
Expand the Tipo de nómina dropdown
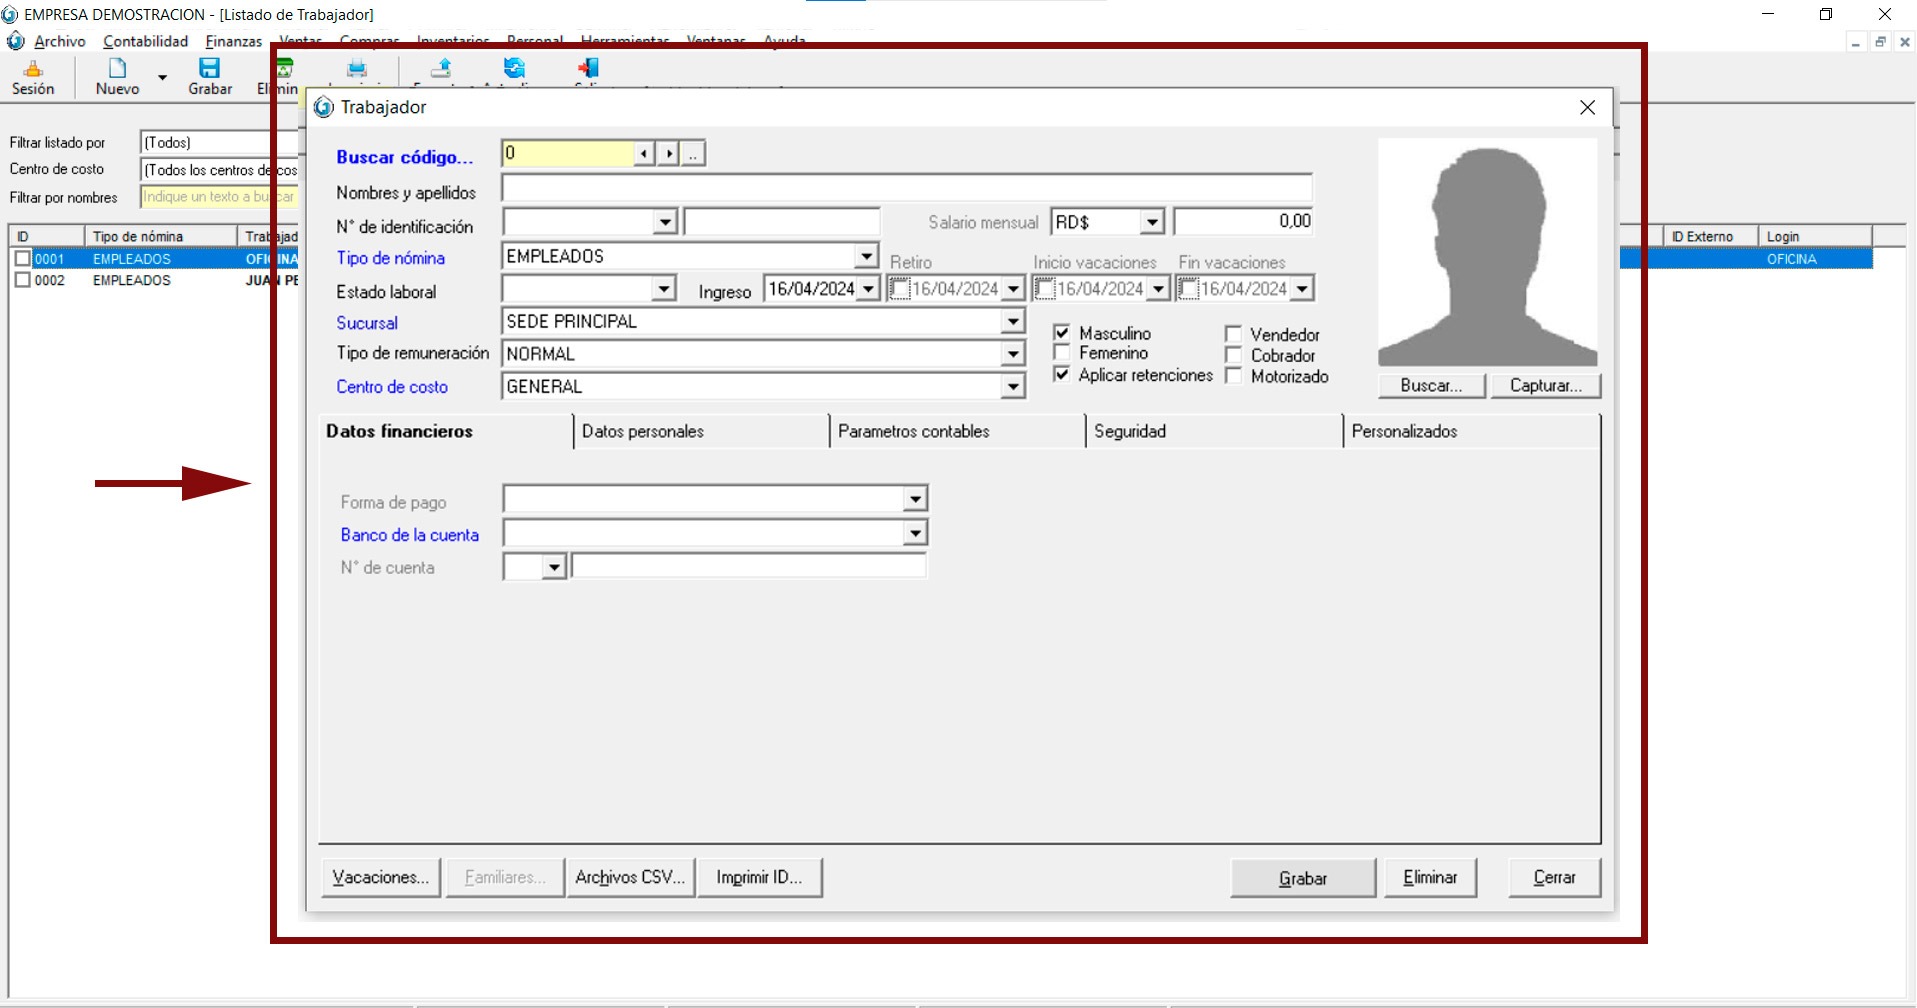[866, 257]
